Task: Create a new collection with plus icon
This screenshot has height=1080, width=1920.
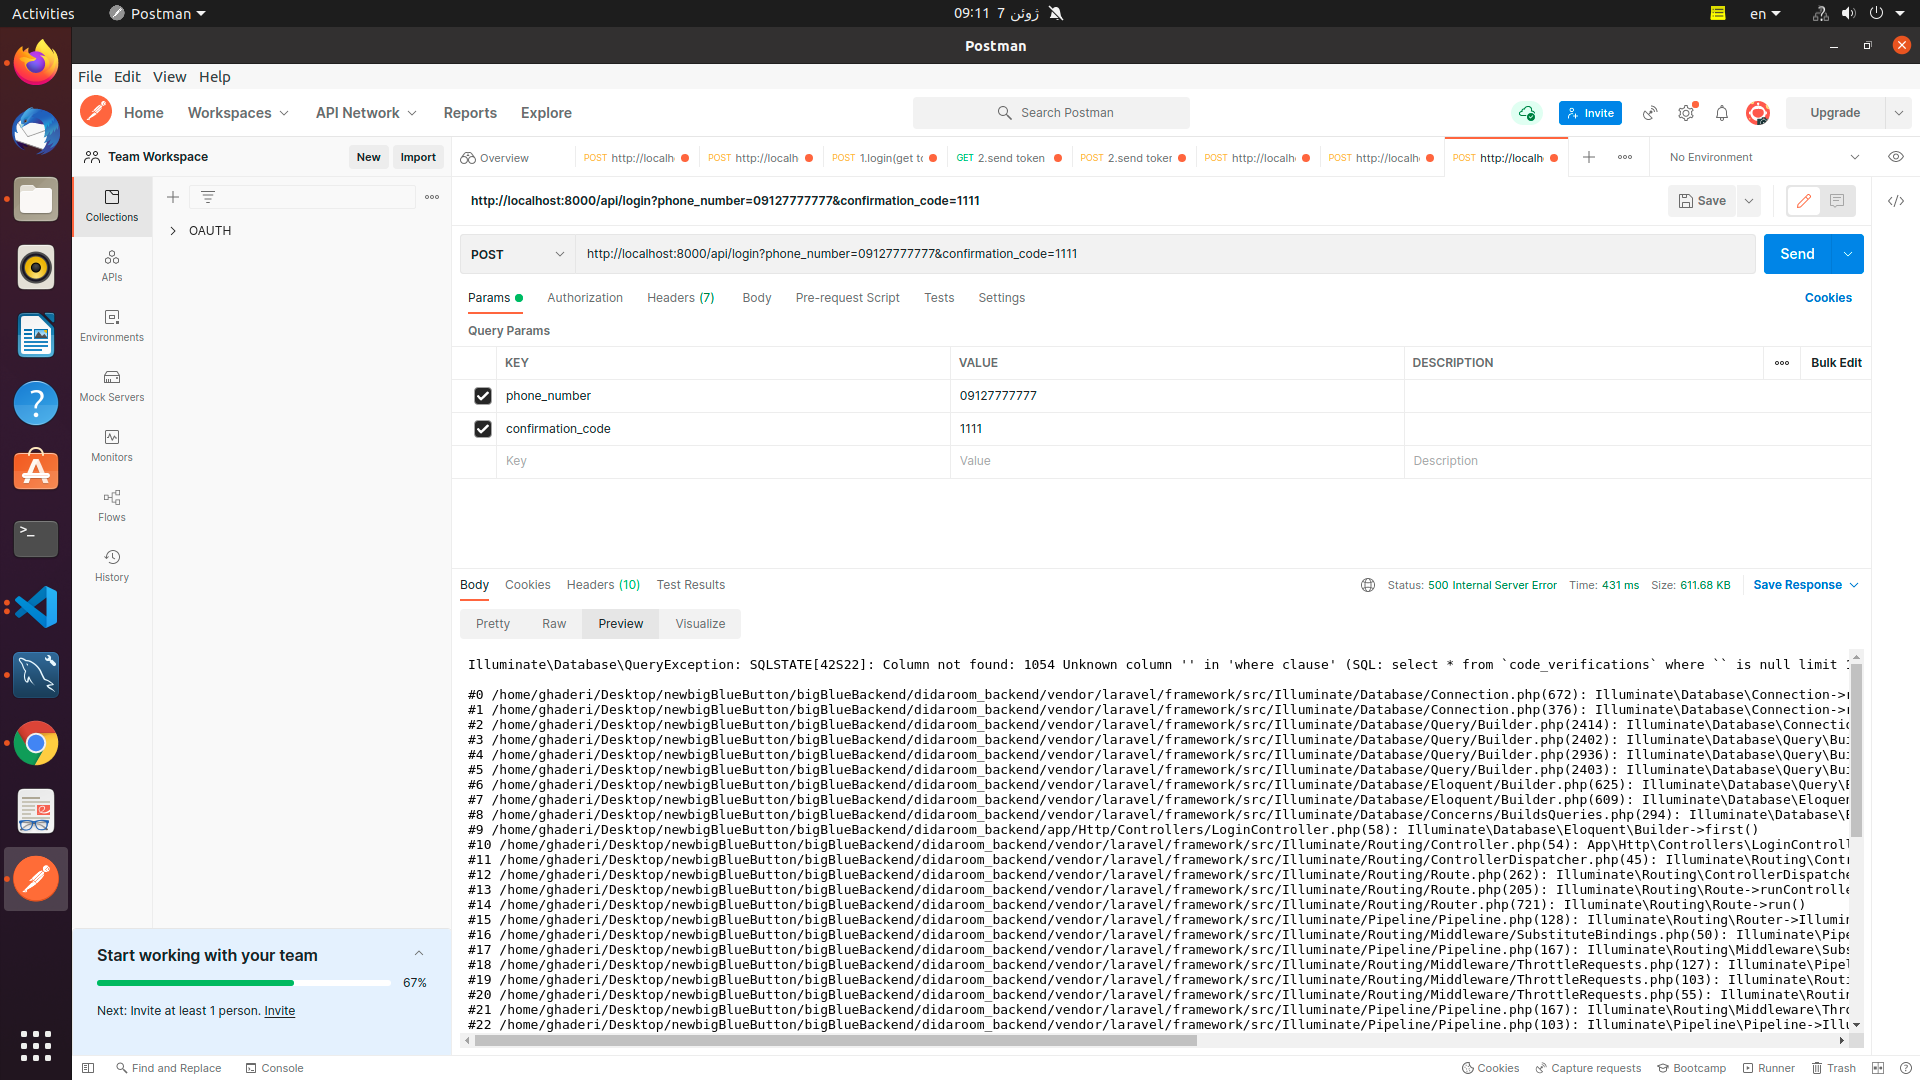Action: [173, 197]
